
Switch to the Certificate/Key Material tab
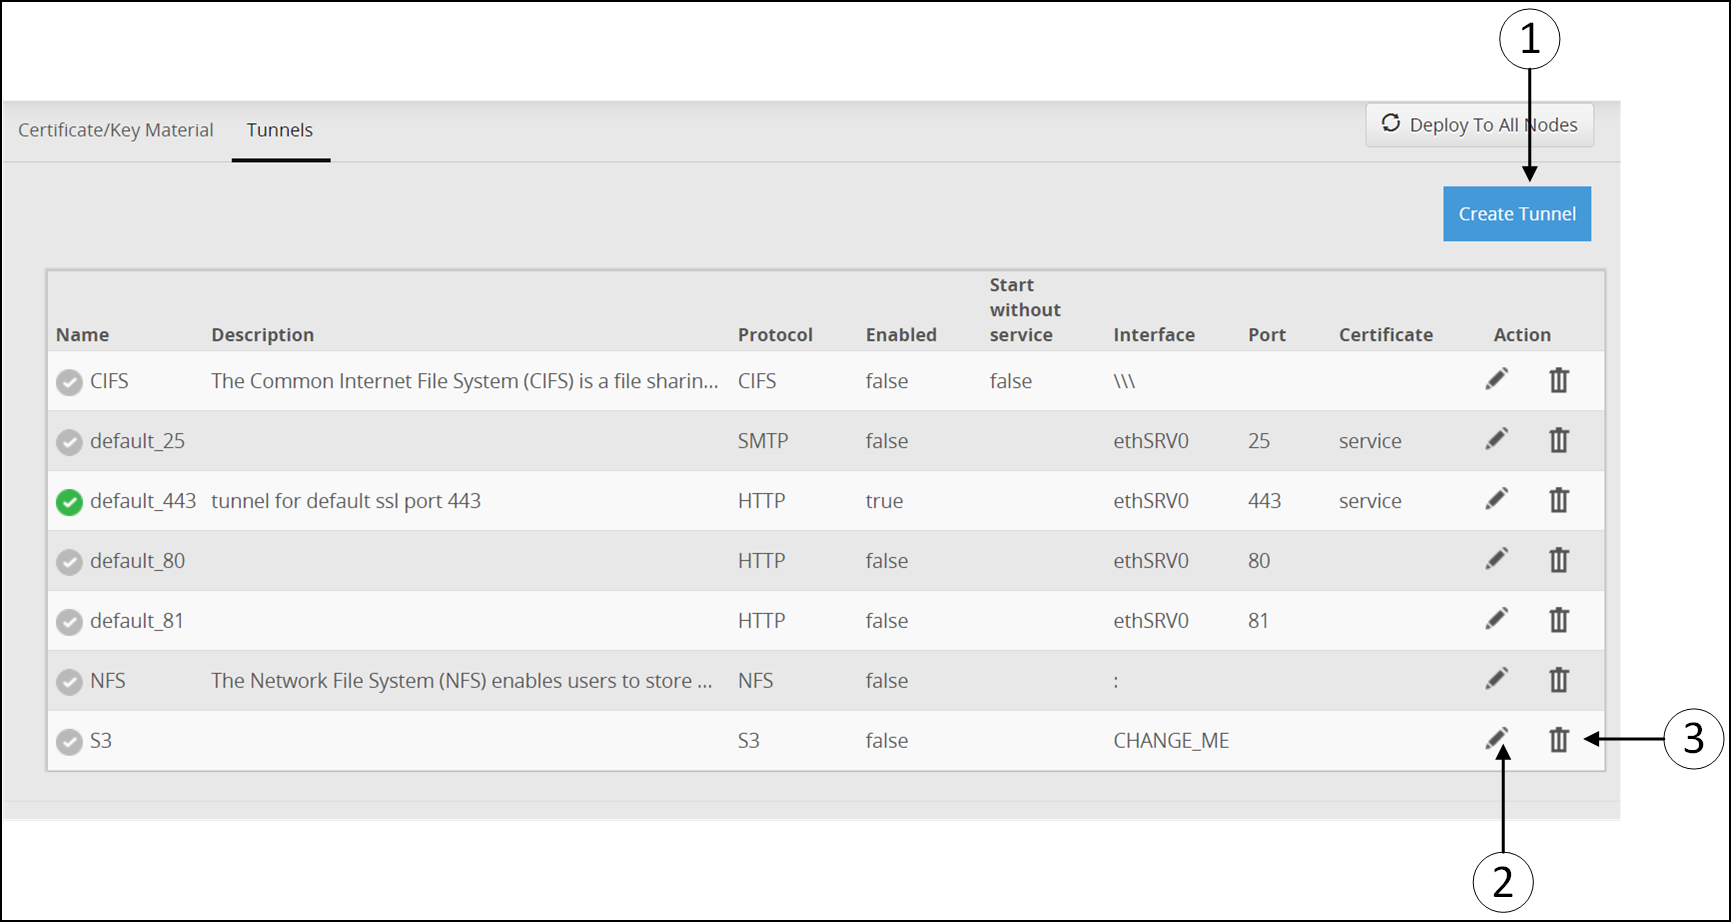116,130
